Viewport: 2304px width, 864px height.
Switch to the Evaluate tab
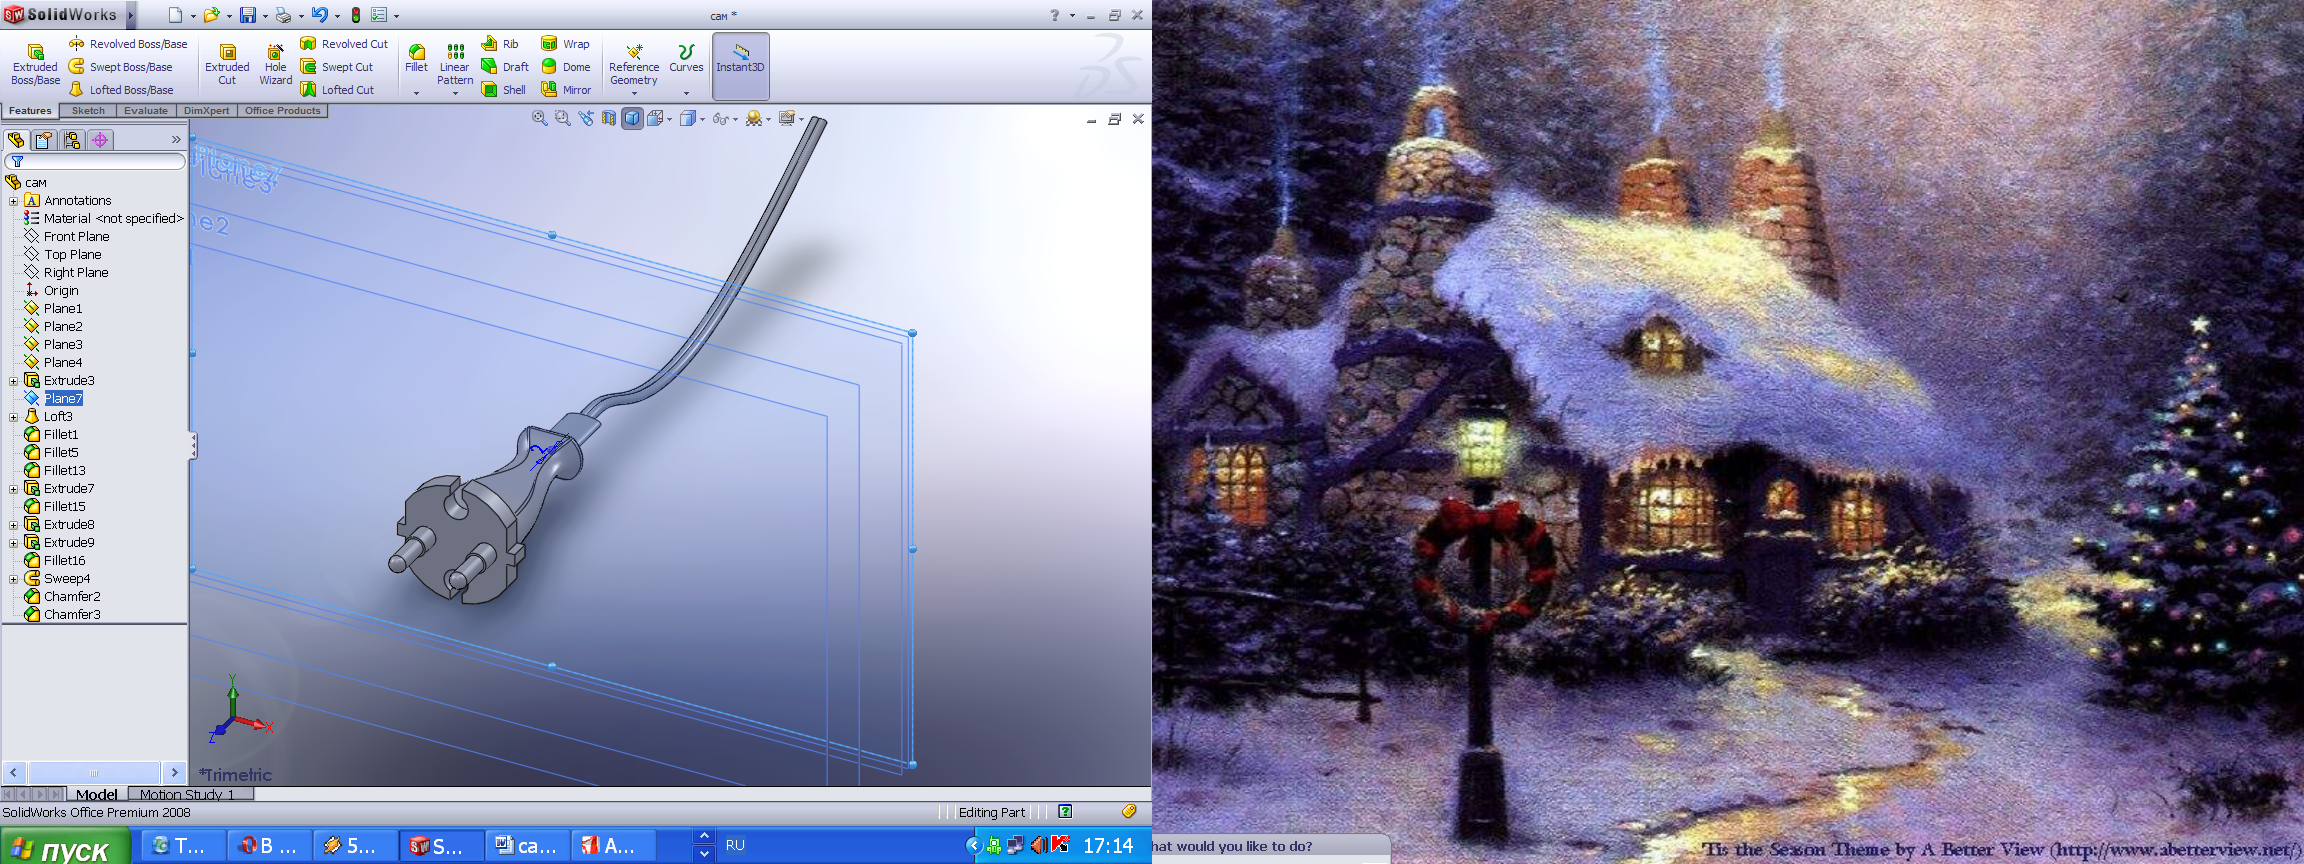tap(146, 111)
